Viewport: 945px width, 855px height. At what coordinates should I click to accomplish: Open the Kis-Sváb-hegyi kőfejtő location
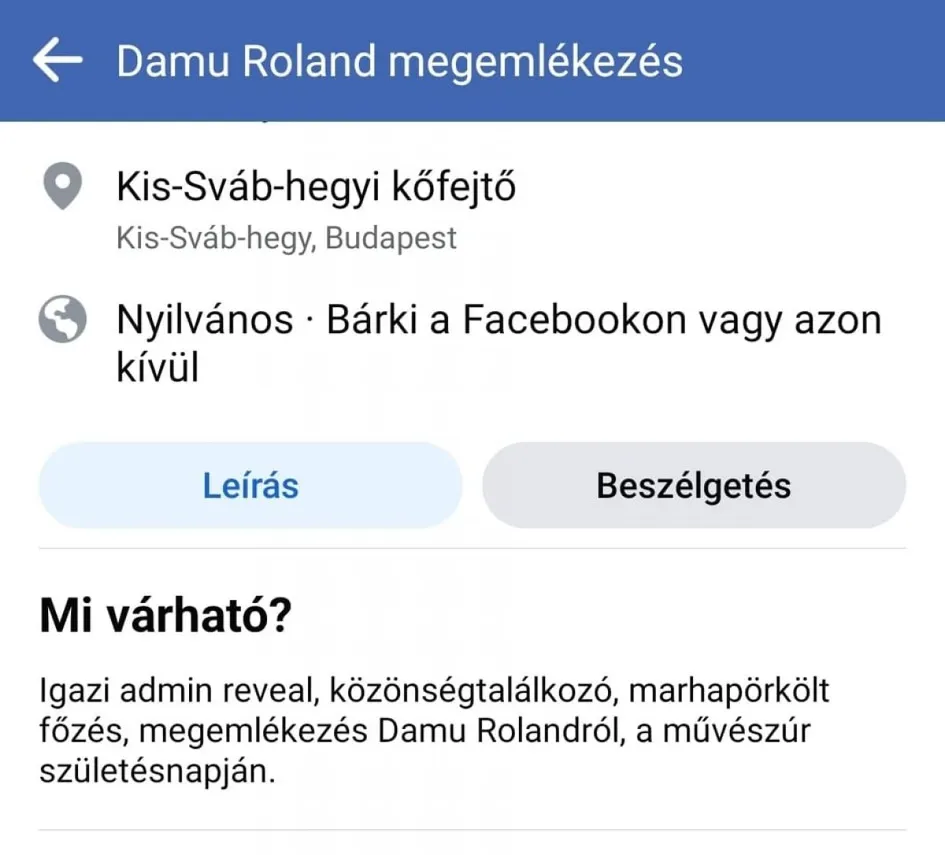316,188
